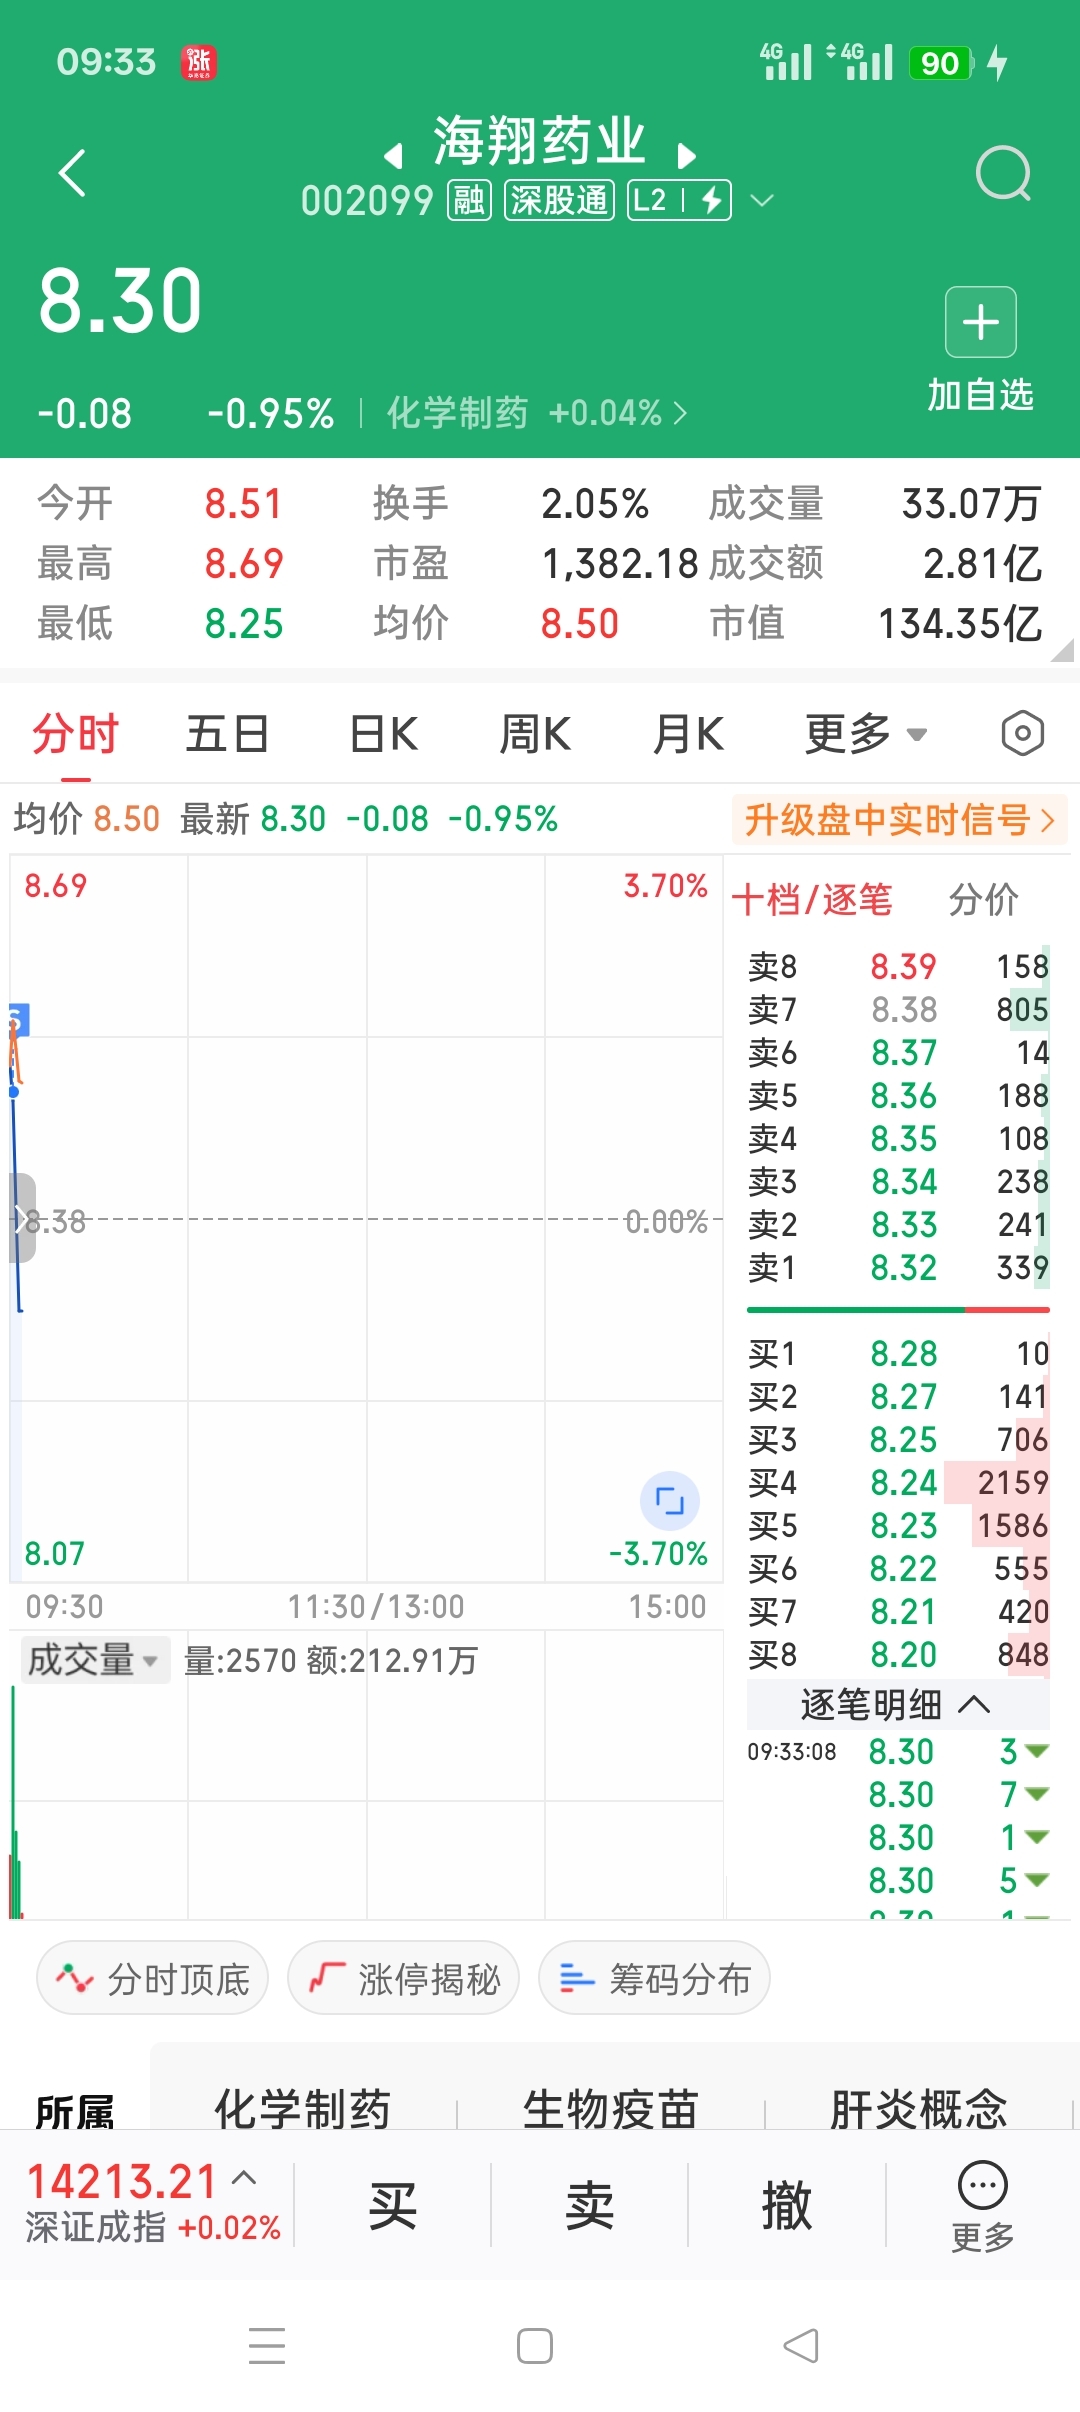Expand stats panel corner triangle

1062,650
